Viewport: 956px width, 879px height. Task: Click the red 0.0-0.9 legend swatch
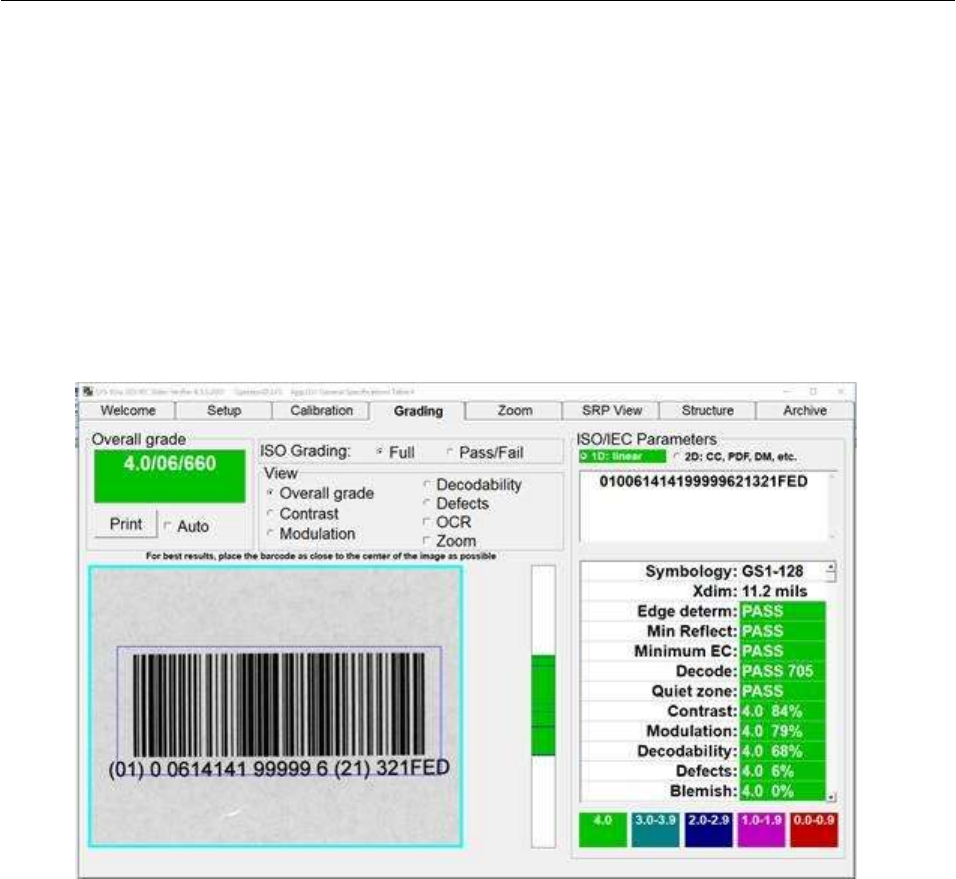814,830
